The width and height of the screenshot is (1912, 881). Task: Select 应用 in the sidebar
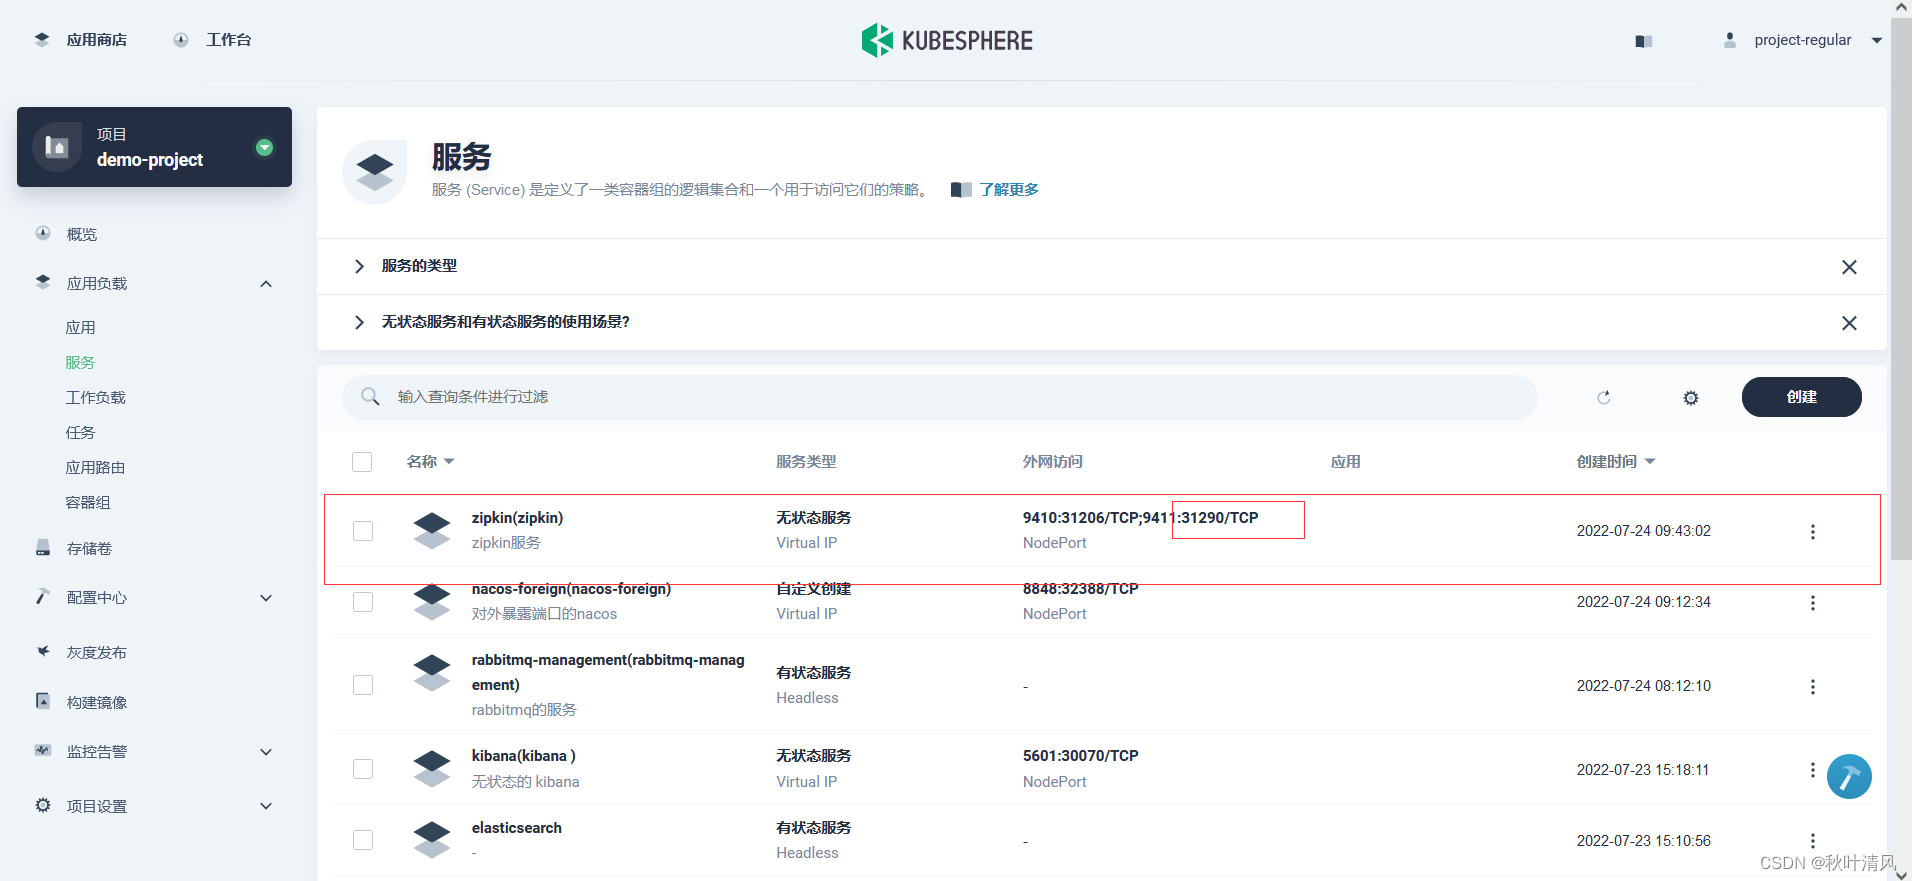pyautogui.click(x=80, y=327)
